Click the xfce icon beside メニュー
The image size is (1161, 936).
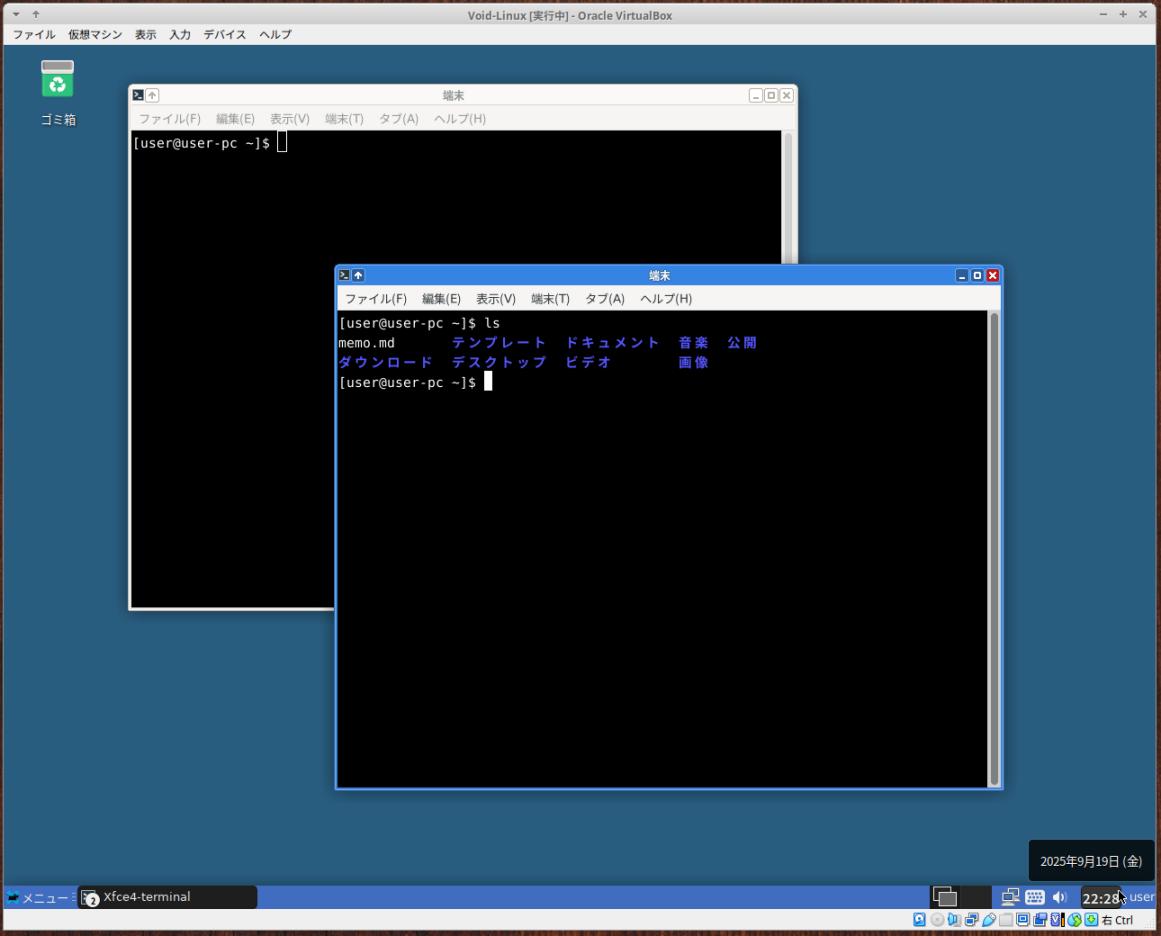(x=13, y=897)
